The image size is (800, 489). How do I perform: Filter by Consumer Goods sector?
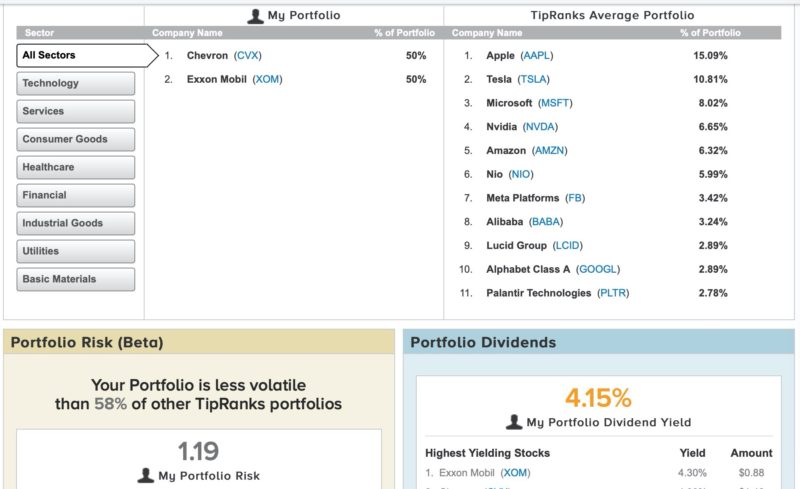76,139
